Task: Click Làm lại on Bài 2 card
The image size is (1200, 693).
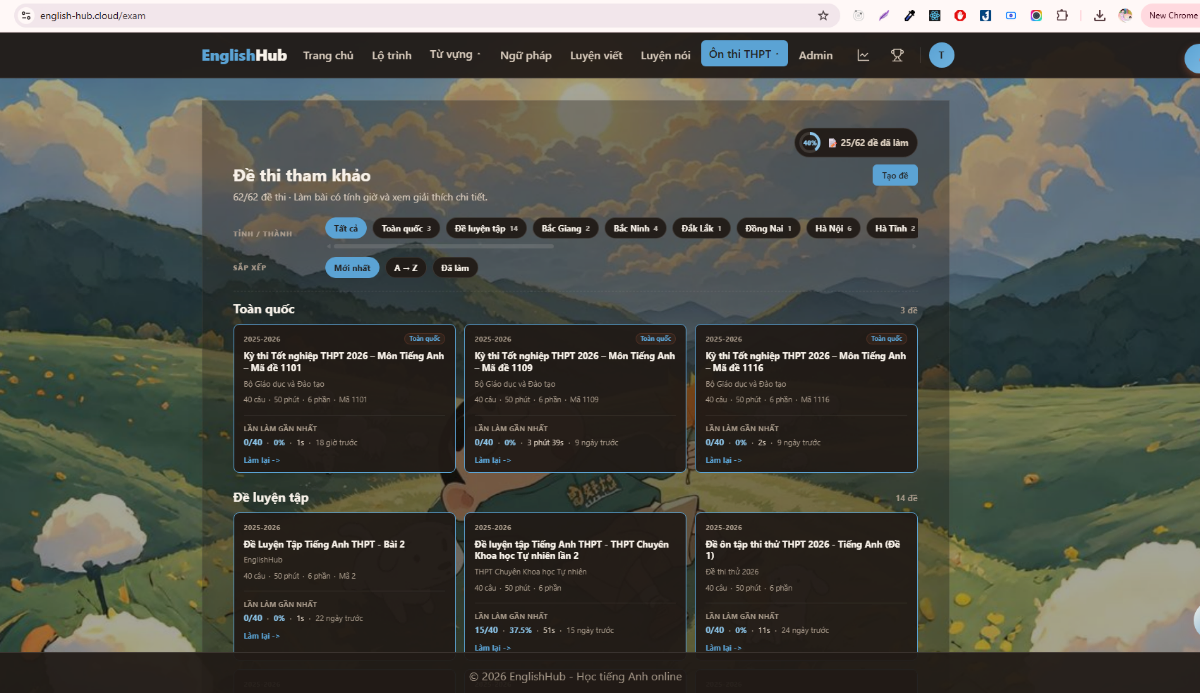Action: pyautogui.click(x=262, y=636)
